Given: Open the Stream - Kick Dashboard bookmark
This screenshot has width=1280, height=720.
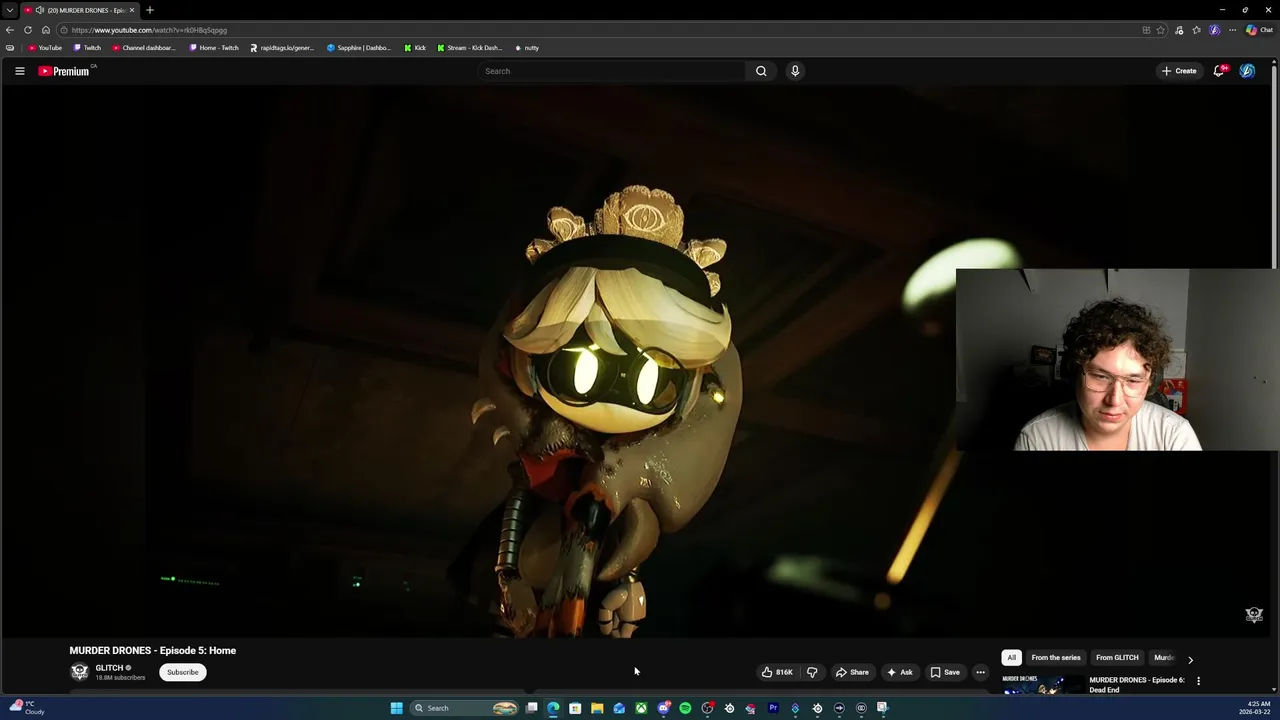Looking at the screenshot, I should tap(469, 48).
